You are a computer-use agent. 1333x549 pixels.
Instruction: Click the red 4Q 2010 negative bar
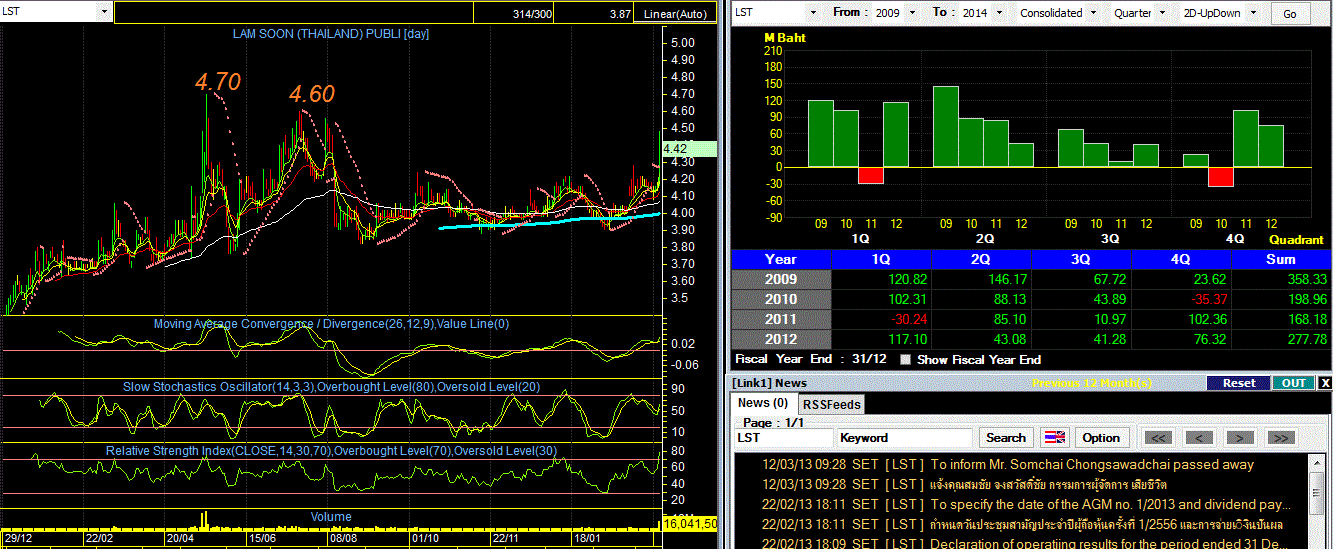[1220, 177]
